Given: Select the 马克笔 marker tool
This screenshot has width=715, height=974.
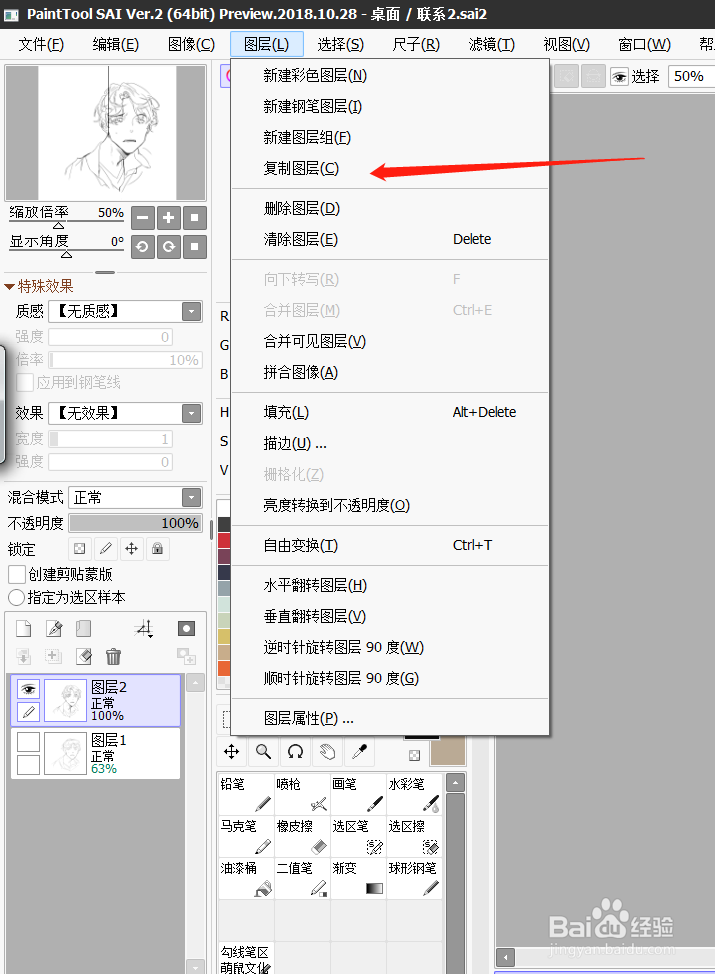Looking at the screenshot, I should coord(246,836).
